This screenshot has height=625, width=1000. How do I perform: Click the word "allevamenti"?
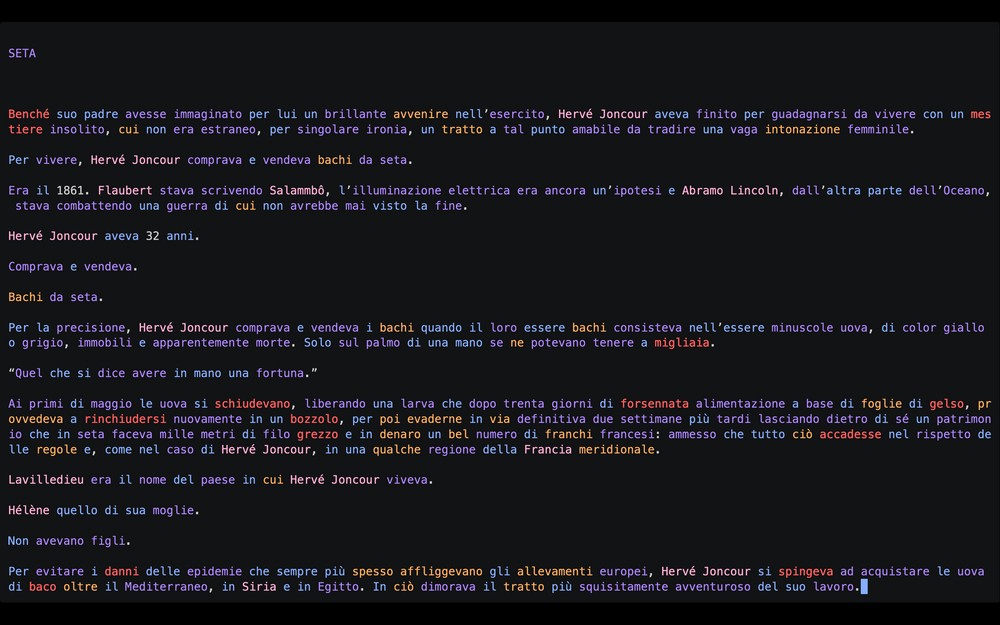coord(554,571)
